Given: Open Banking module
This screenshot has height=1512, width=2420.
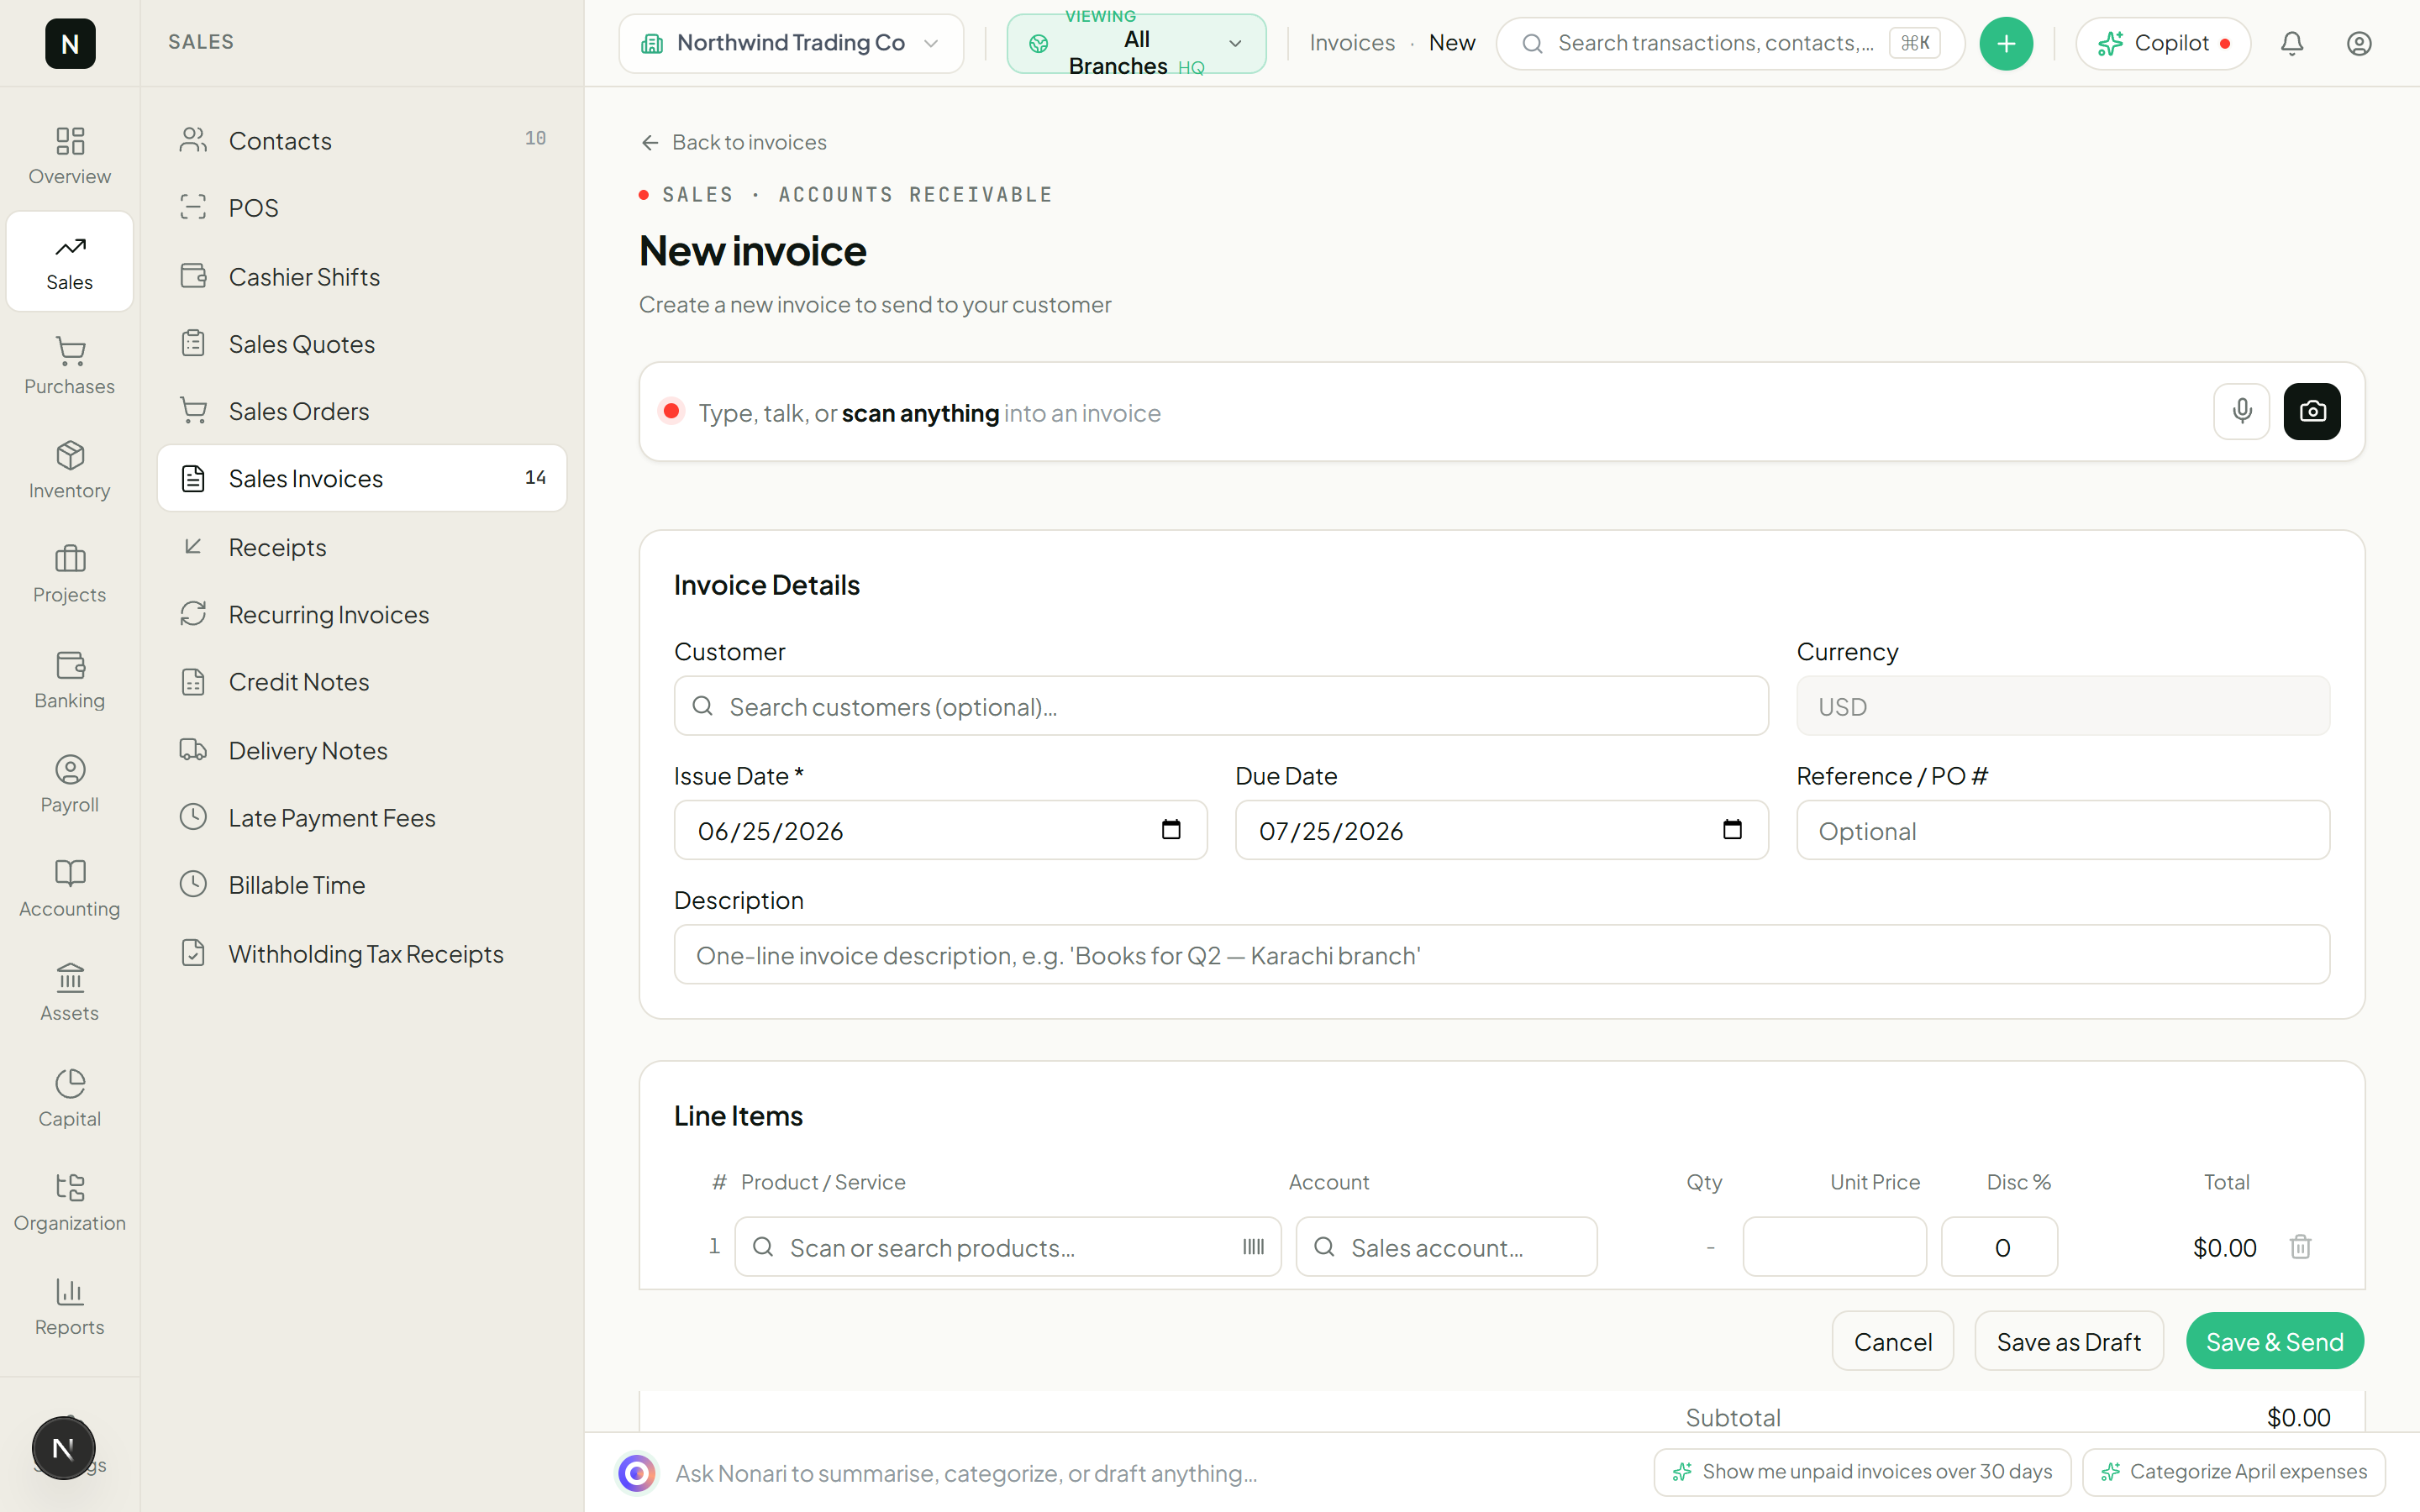Looking at the screenshot, I should 69,680.
